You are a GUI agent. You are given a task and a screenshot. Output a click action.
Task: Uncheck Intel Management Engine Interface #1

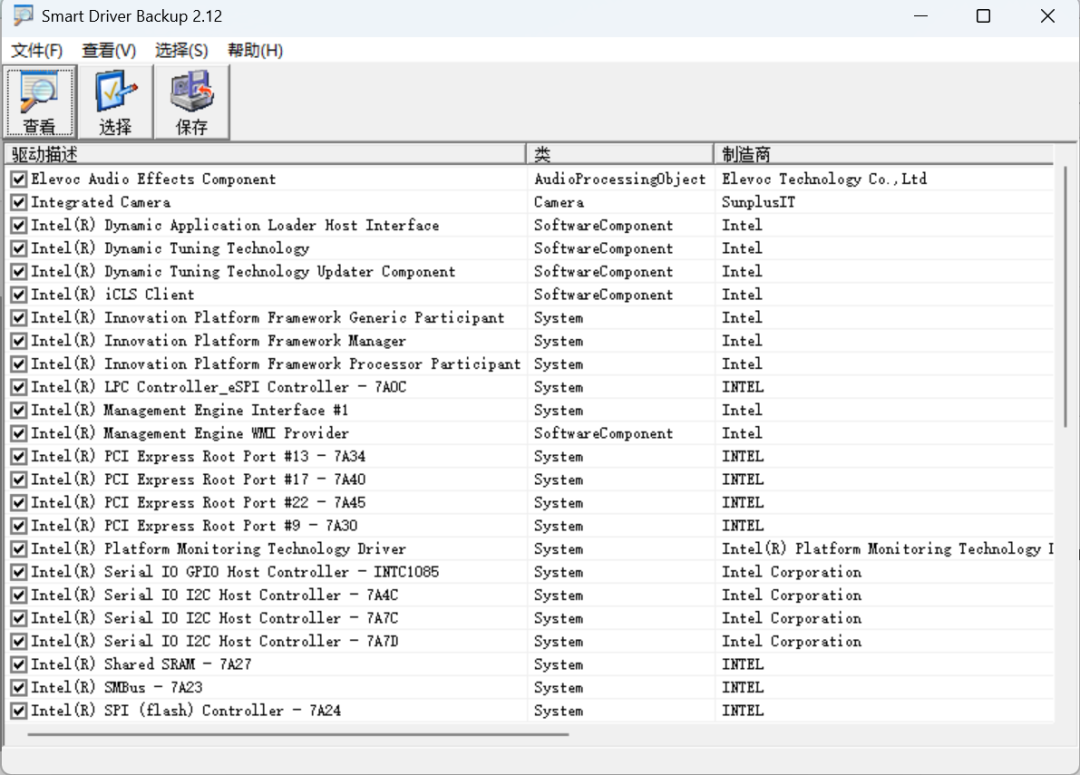pos(19,411)
